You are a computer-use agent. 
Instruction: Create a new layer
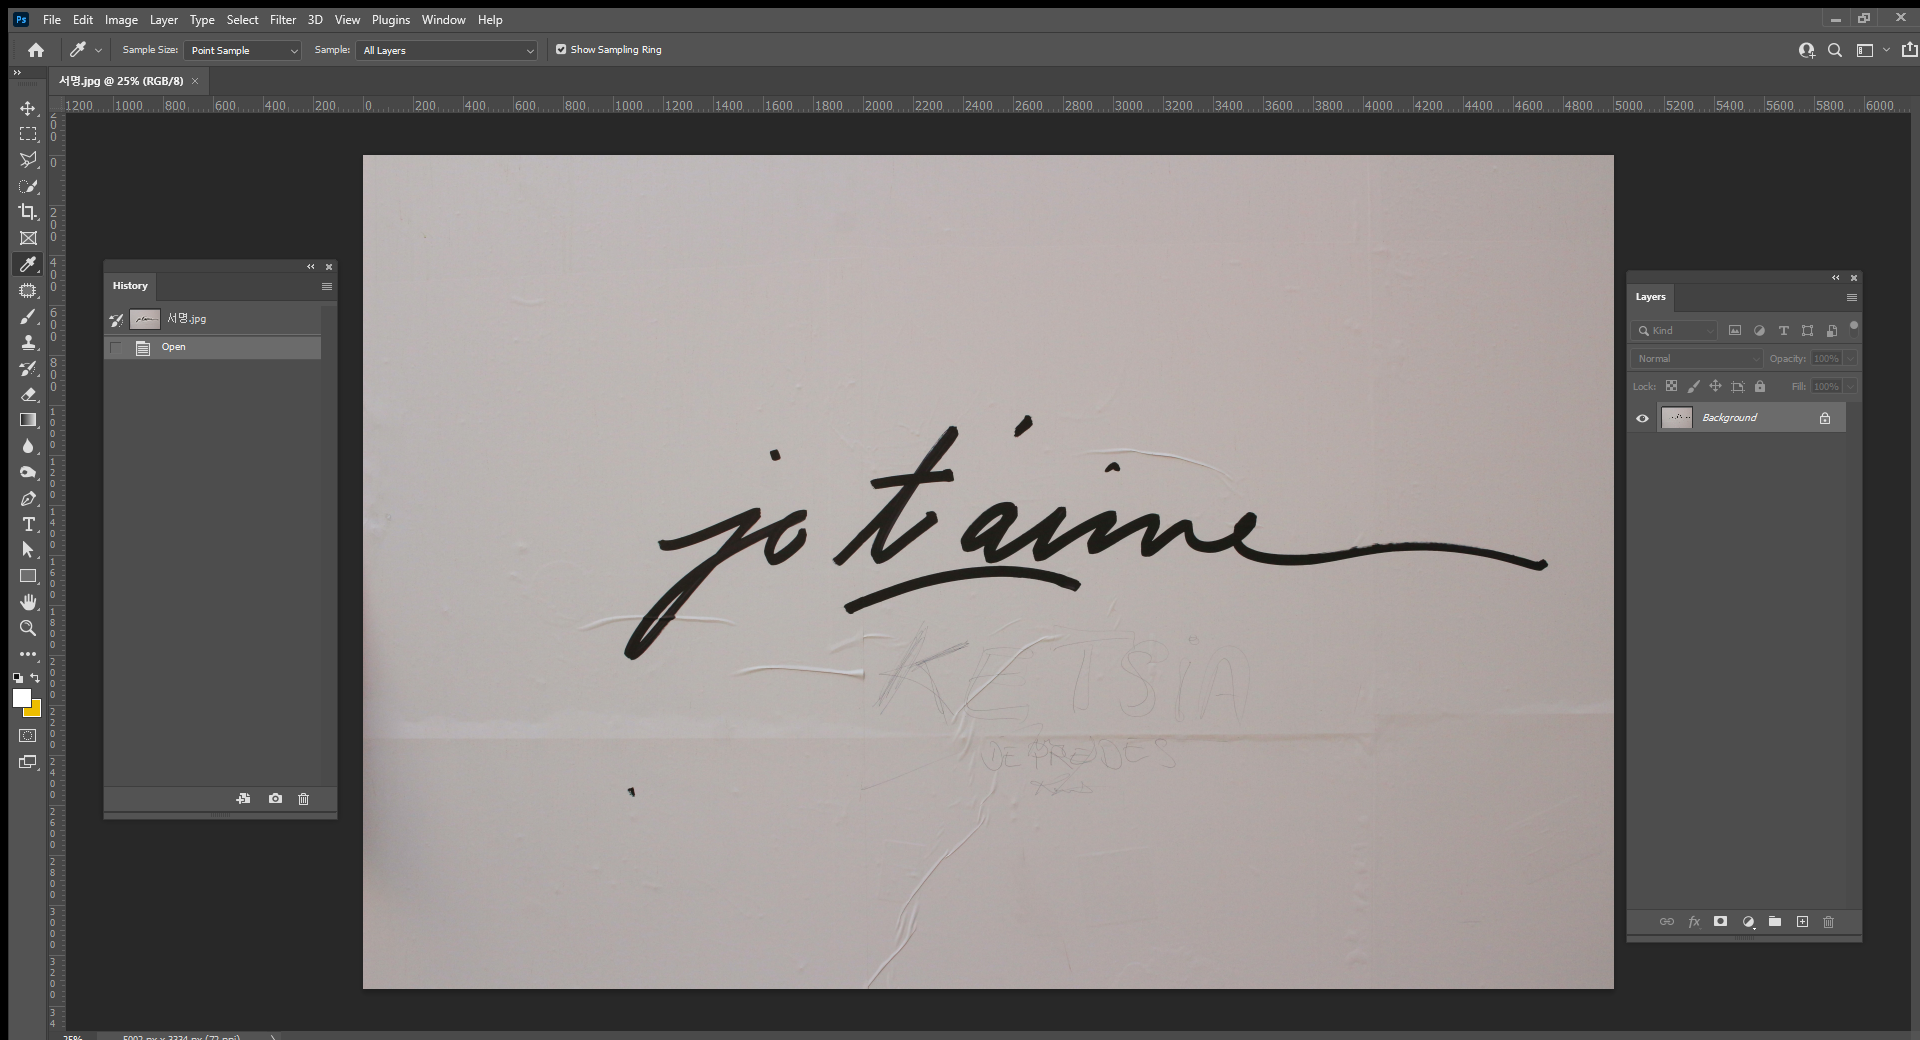click(1802, 922)
